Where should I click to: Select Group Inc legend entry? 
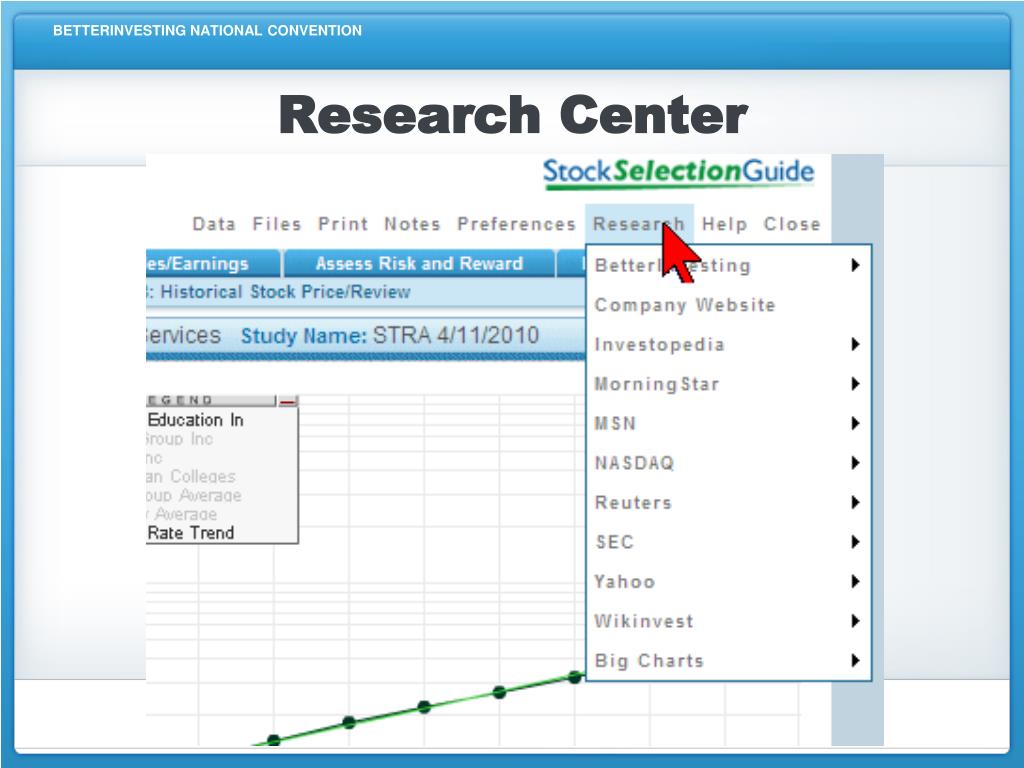tap(180, 439)
